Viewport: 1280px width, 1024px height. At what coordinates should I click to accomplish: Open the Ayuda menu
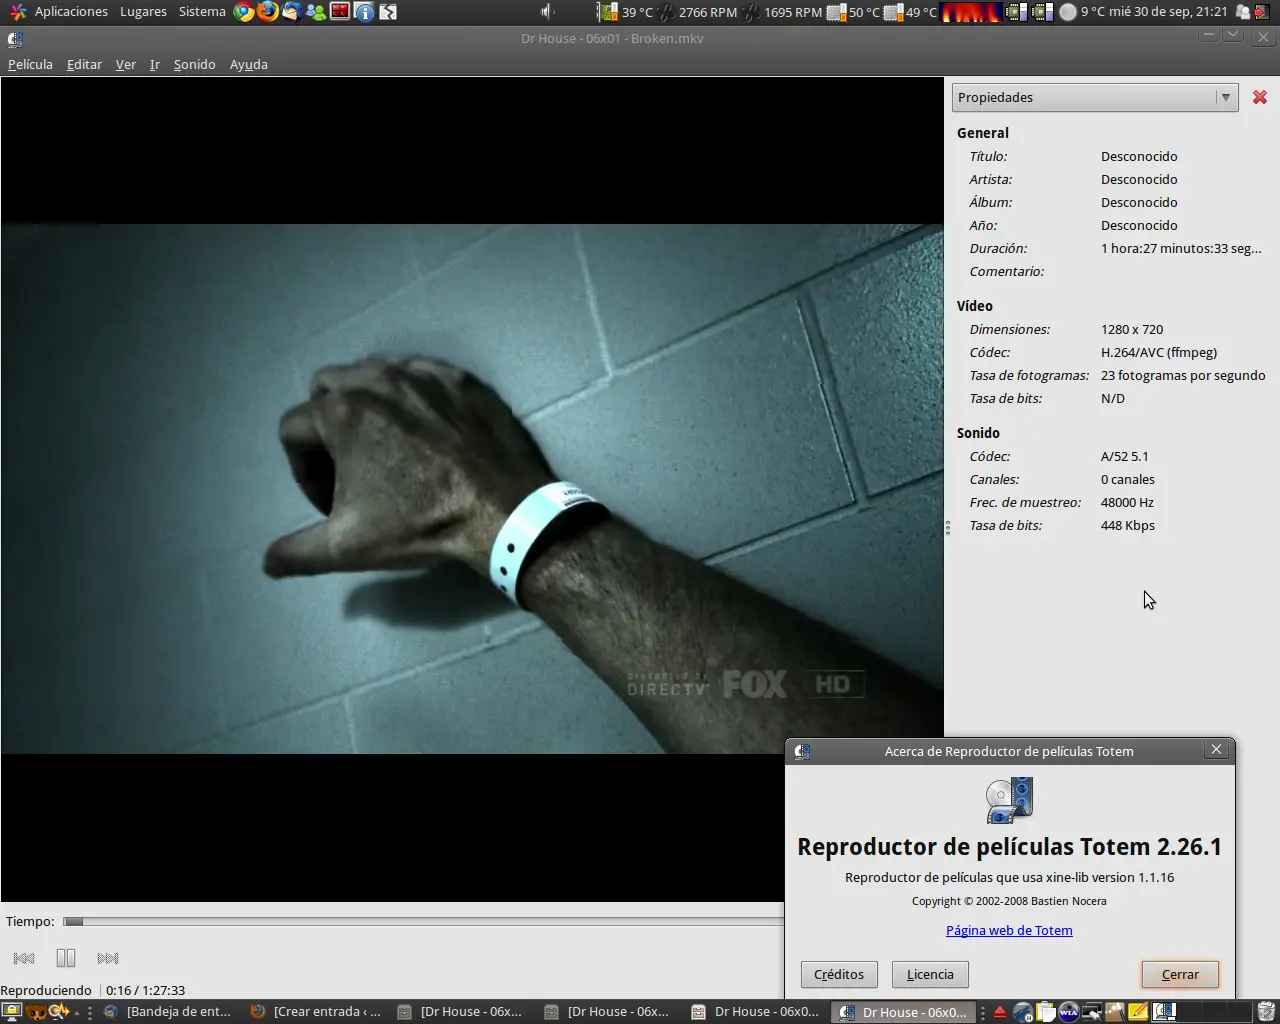(248, 64)
